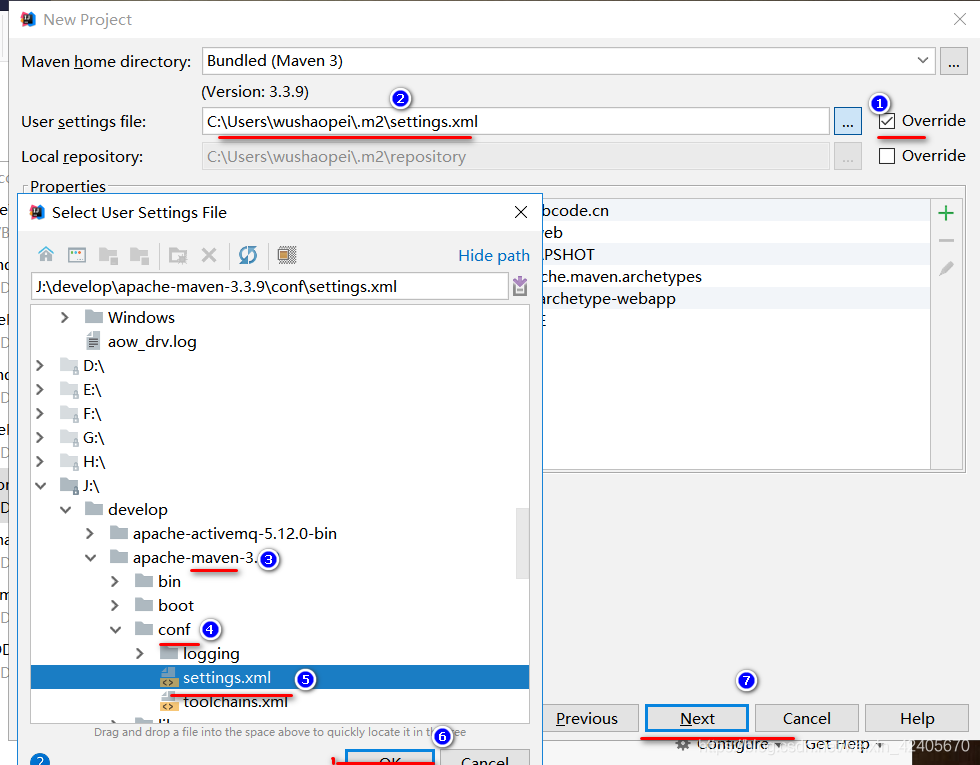Select the Windows folder row
980x765 pixels.
pyautogui.click(x=279, y=318)
